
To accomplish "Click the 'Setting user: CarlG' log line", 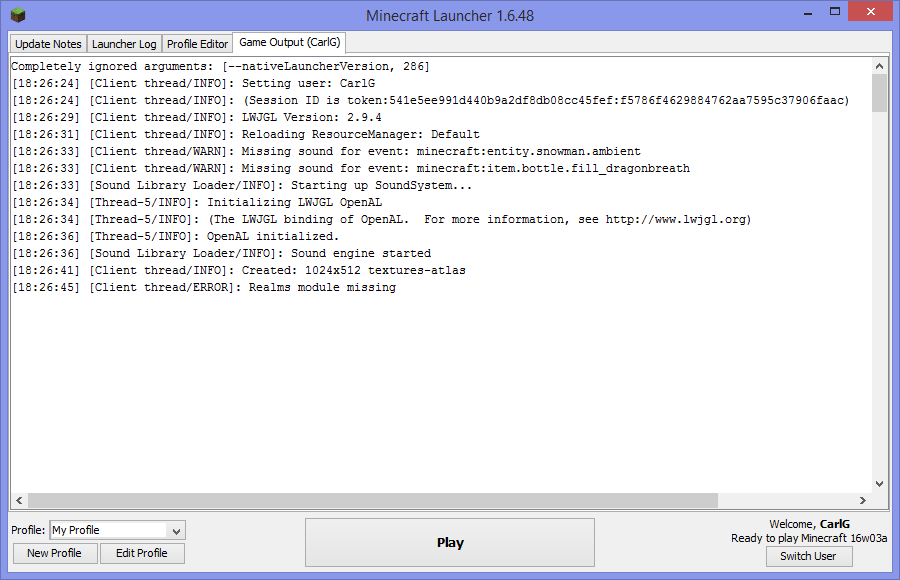I will click(193, 83).
